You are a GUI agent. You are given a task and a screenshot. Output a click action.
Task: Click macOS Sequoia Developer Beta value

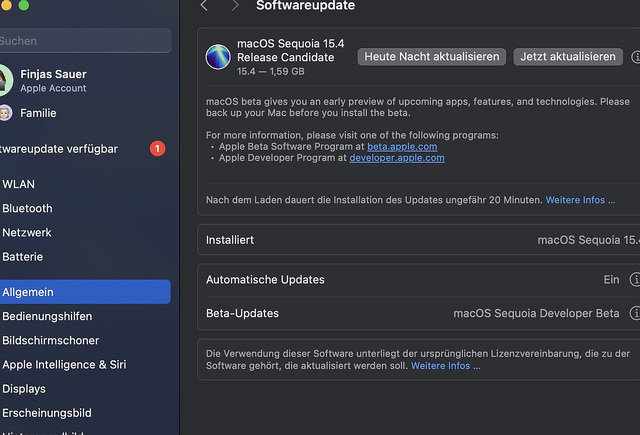[x=536, y=313]
